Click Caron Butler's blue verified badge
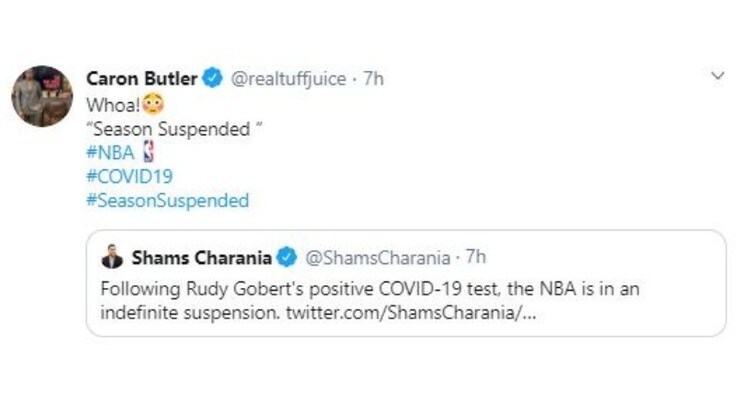The height and width of the screenshot is (414, 736). (x=213, y=78)
